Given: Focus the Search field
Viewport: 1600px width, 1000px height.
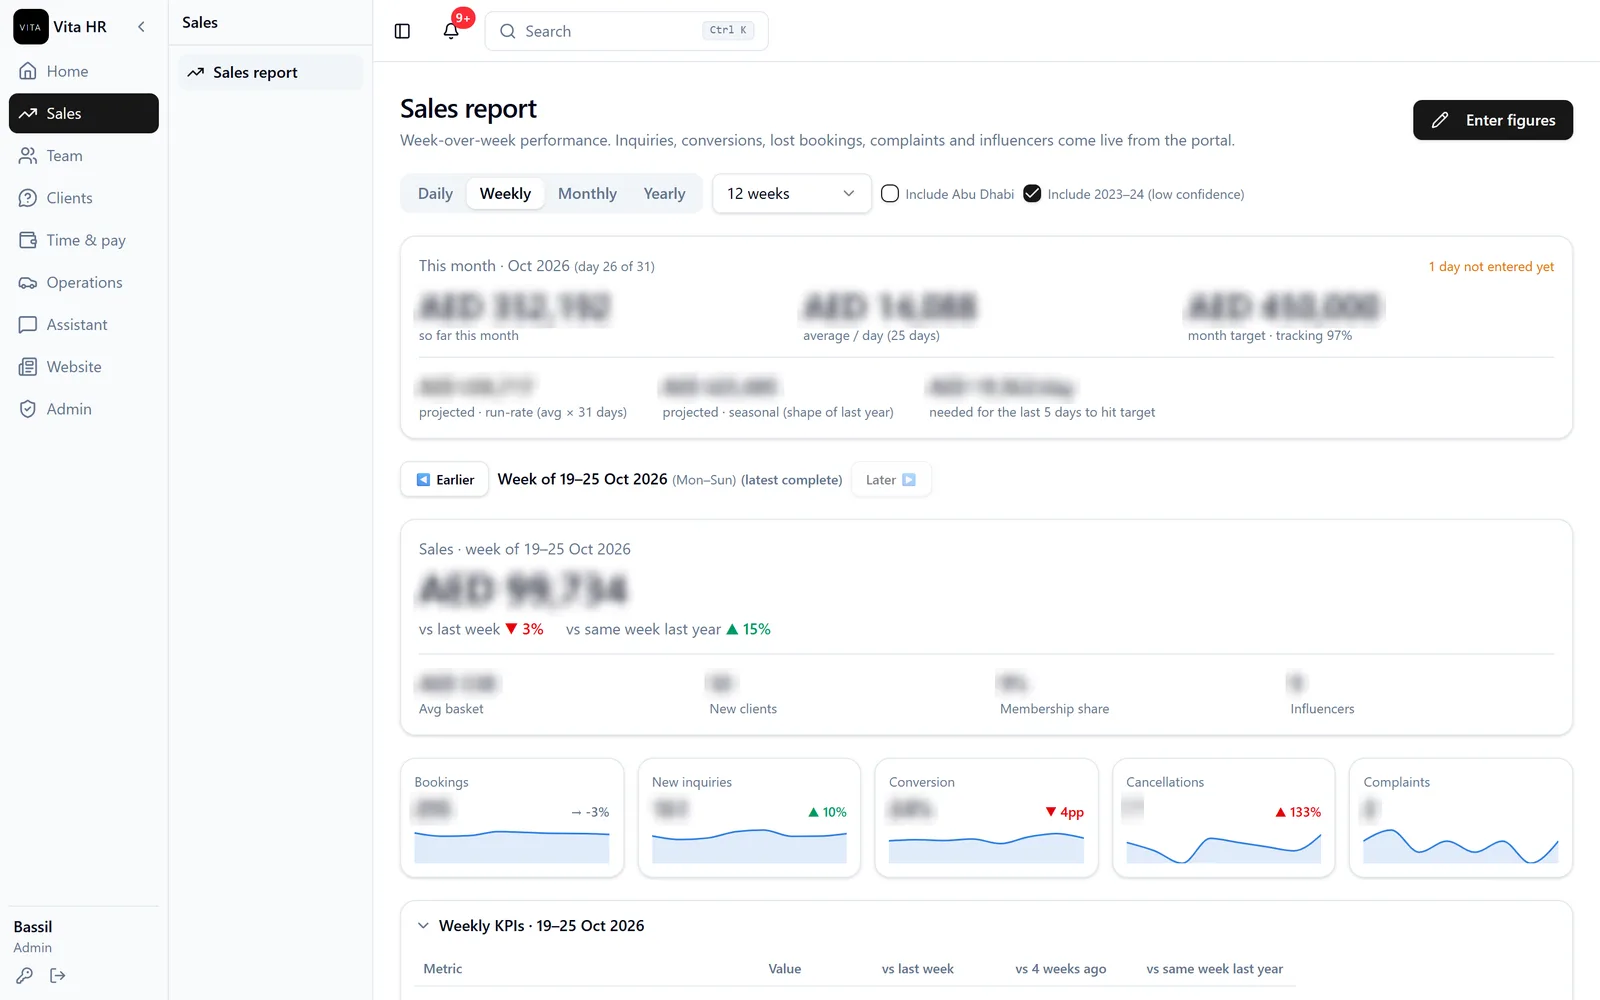Looking at the screenshot, I should tap(626, 31).
